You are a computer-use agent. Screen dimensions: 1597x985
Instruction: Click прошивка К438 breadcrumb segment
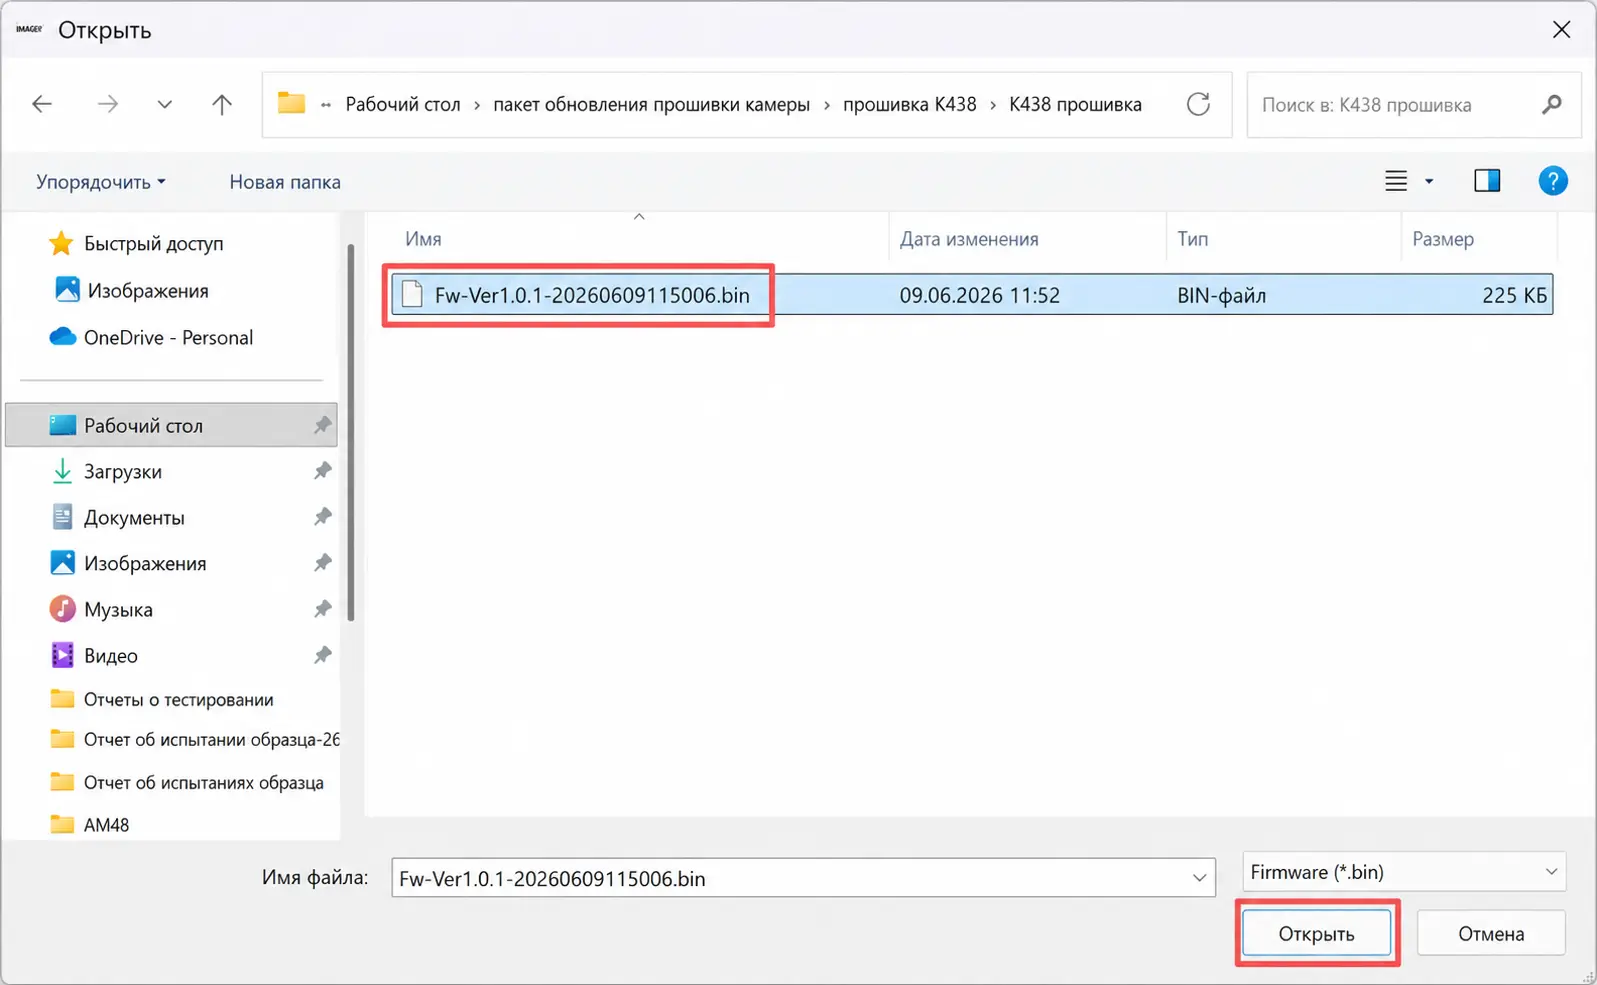[x=909, y=104]
